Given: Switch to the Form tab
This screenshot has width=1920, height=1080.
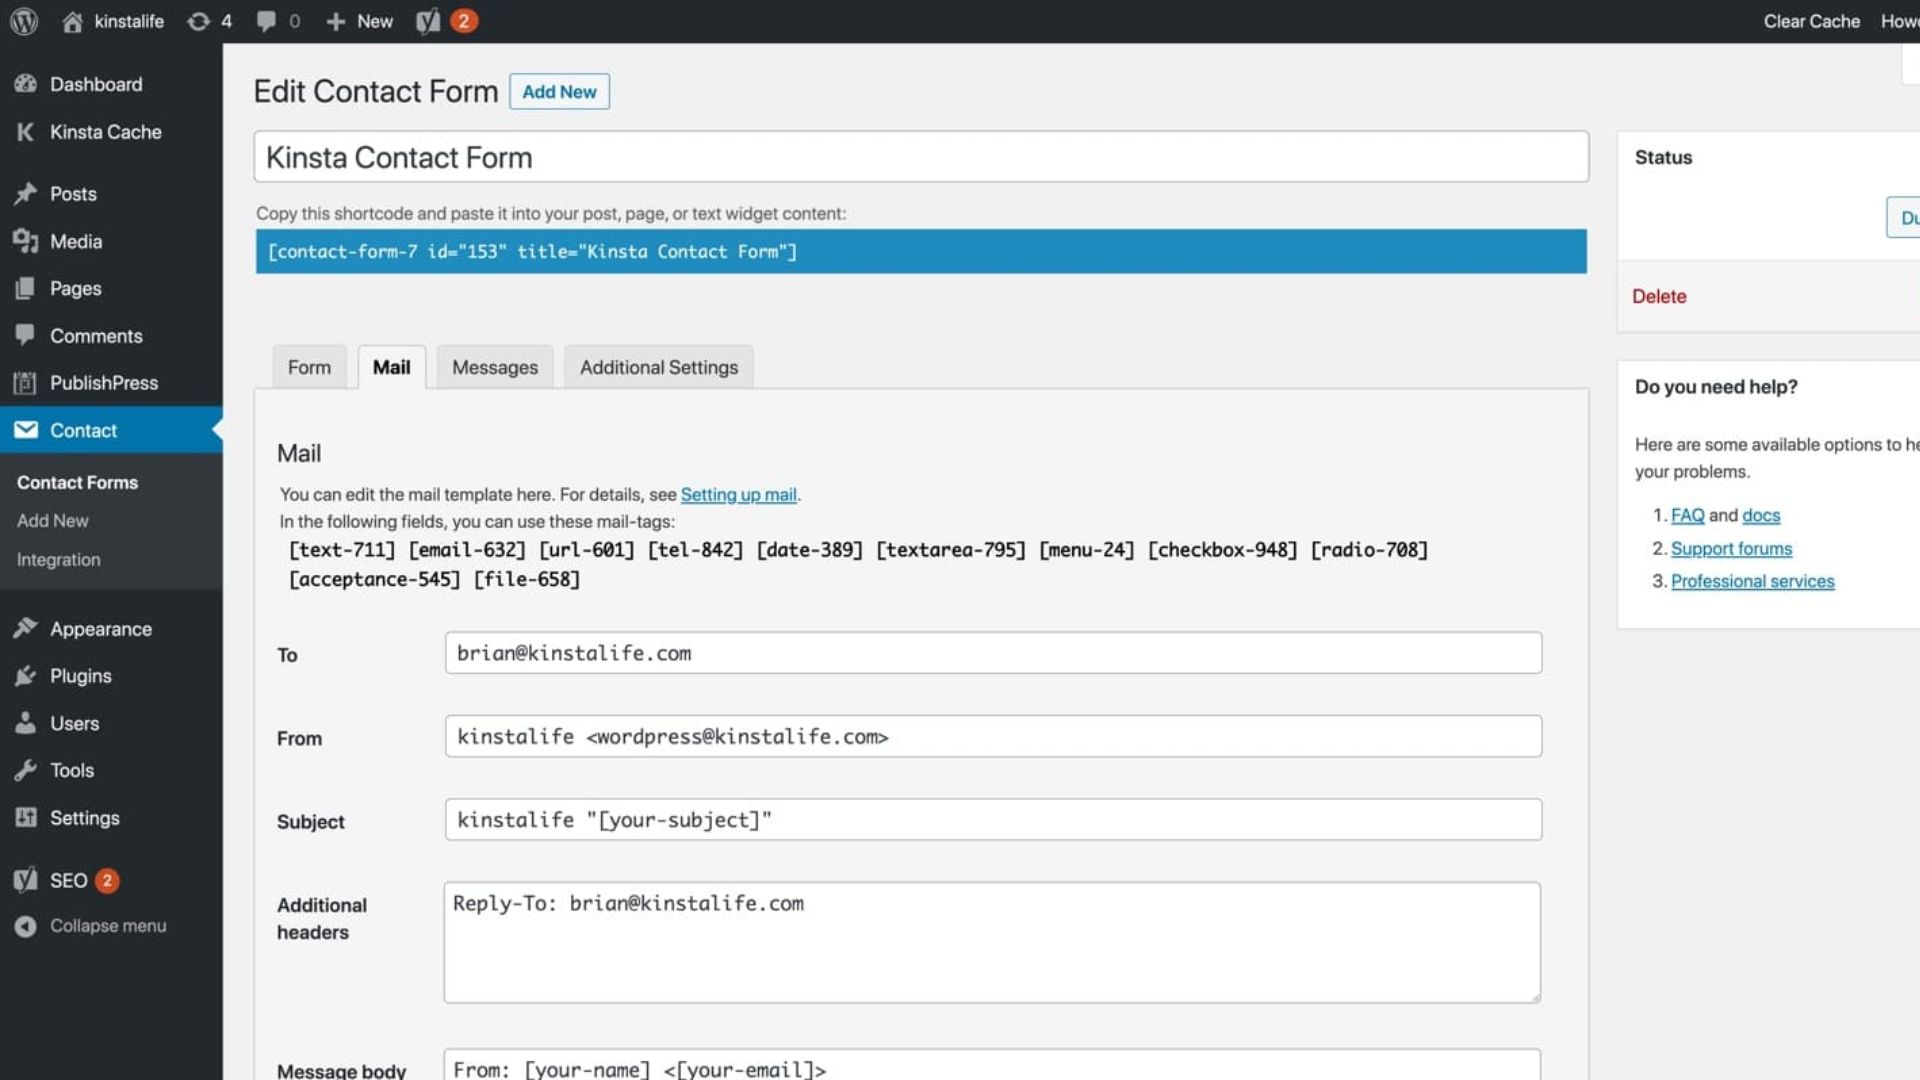Looking at the screenshot, I should (309, 367).
